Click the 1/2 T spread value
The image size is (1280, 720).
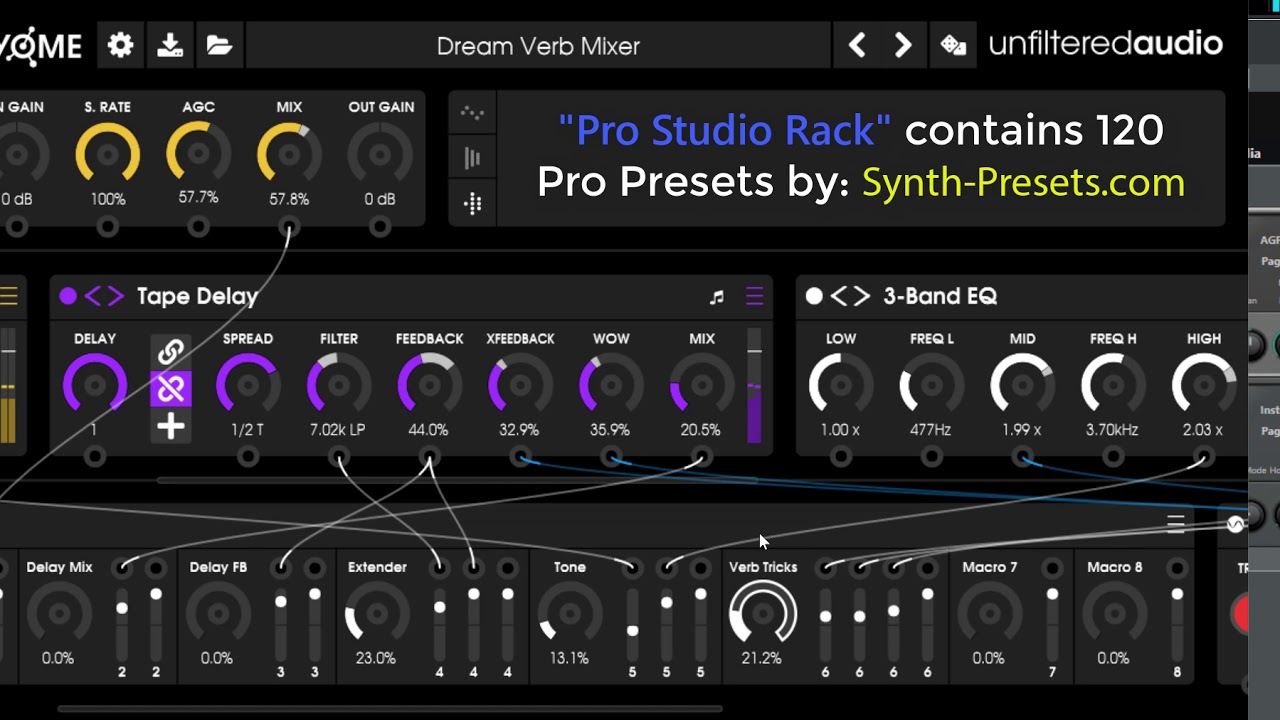(248, 430)
